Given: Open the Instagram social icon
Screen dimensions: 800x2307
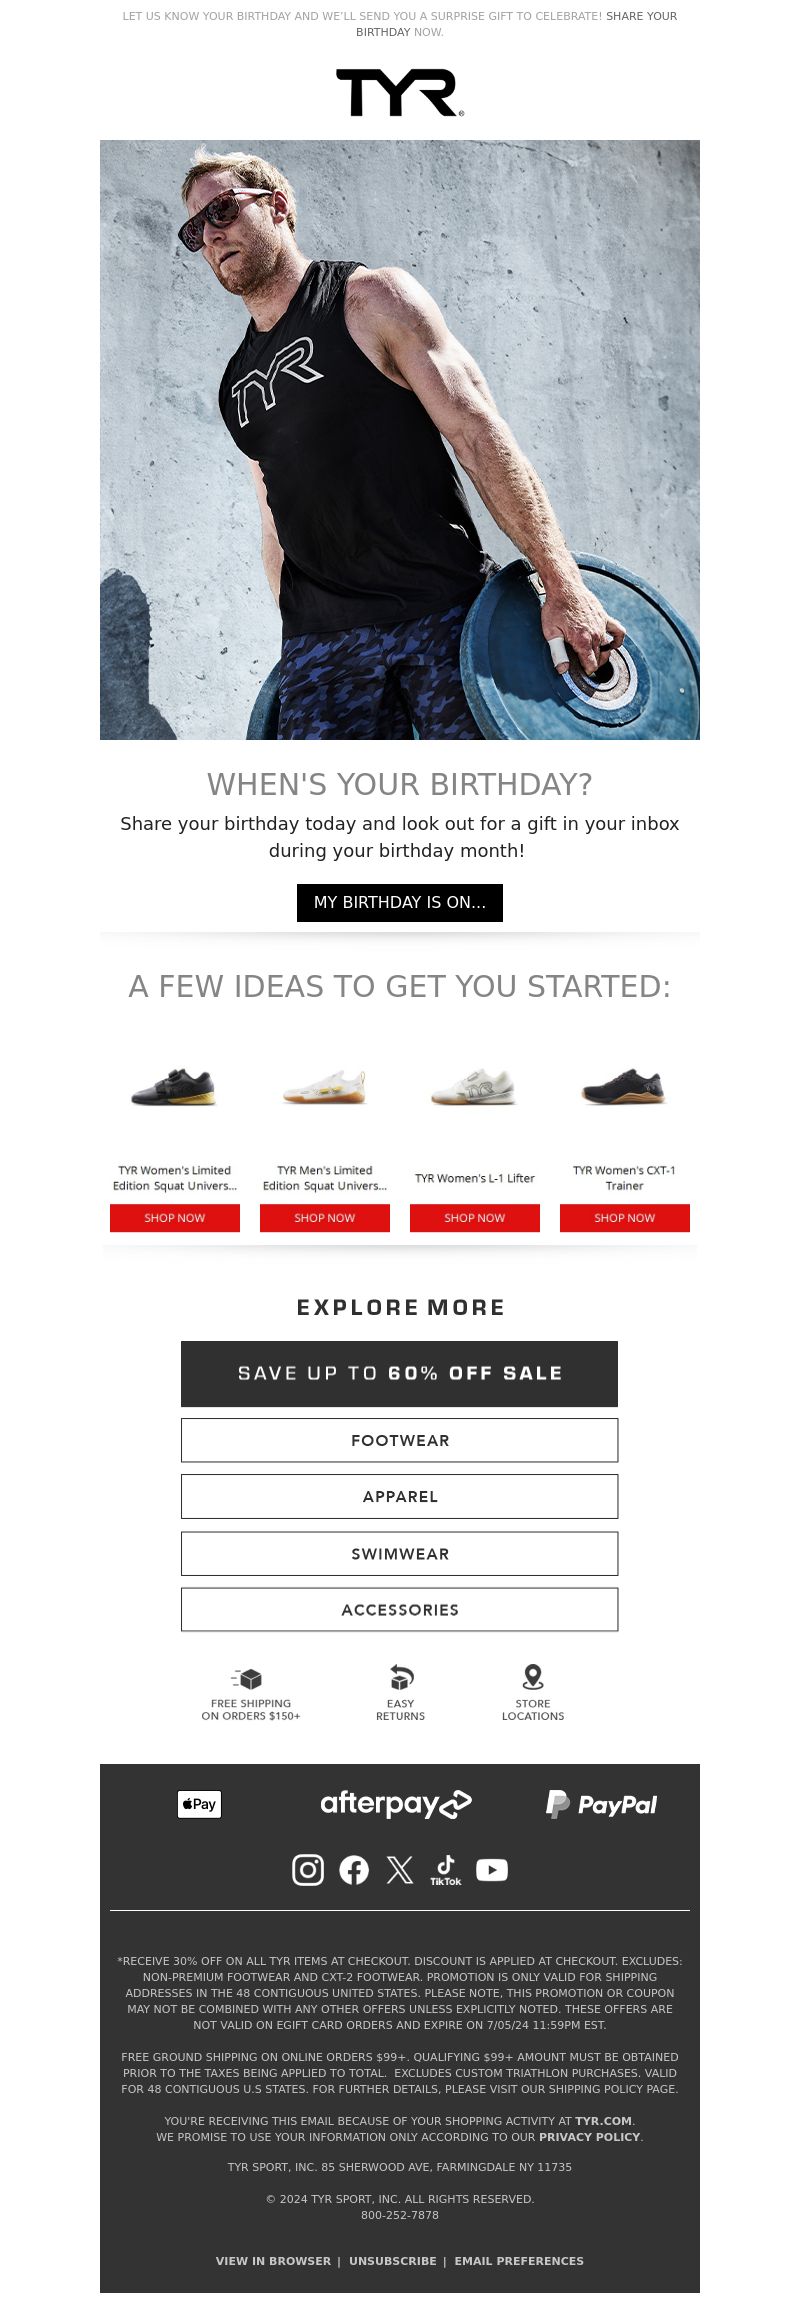Looking at the screenshot, I should point(308,1869).
